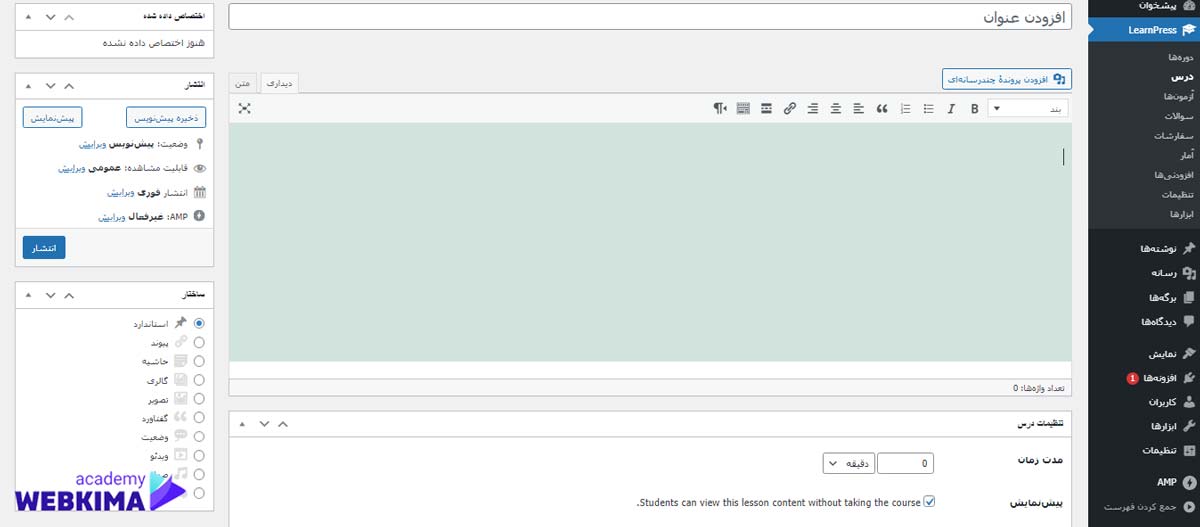Toggle bold formatting in the editor toolbar
This screenshot has width=1200, height=527.
tap(974, 108)
